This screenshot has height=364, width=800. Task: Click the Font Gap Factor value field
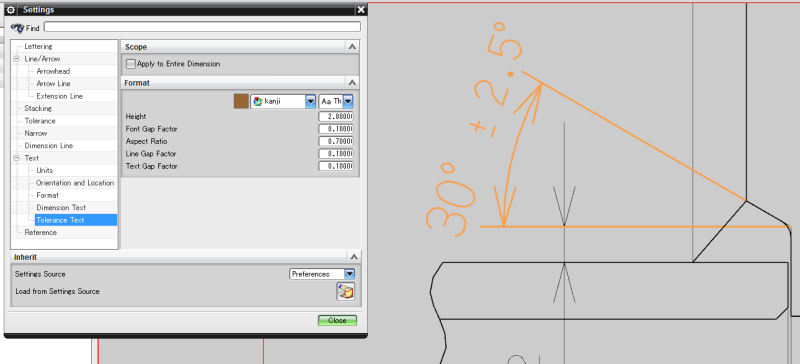pyautogui.click(x=336, y=129)
